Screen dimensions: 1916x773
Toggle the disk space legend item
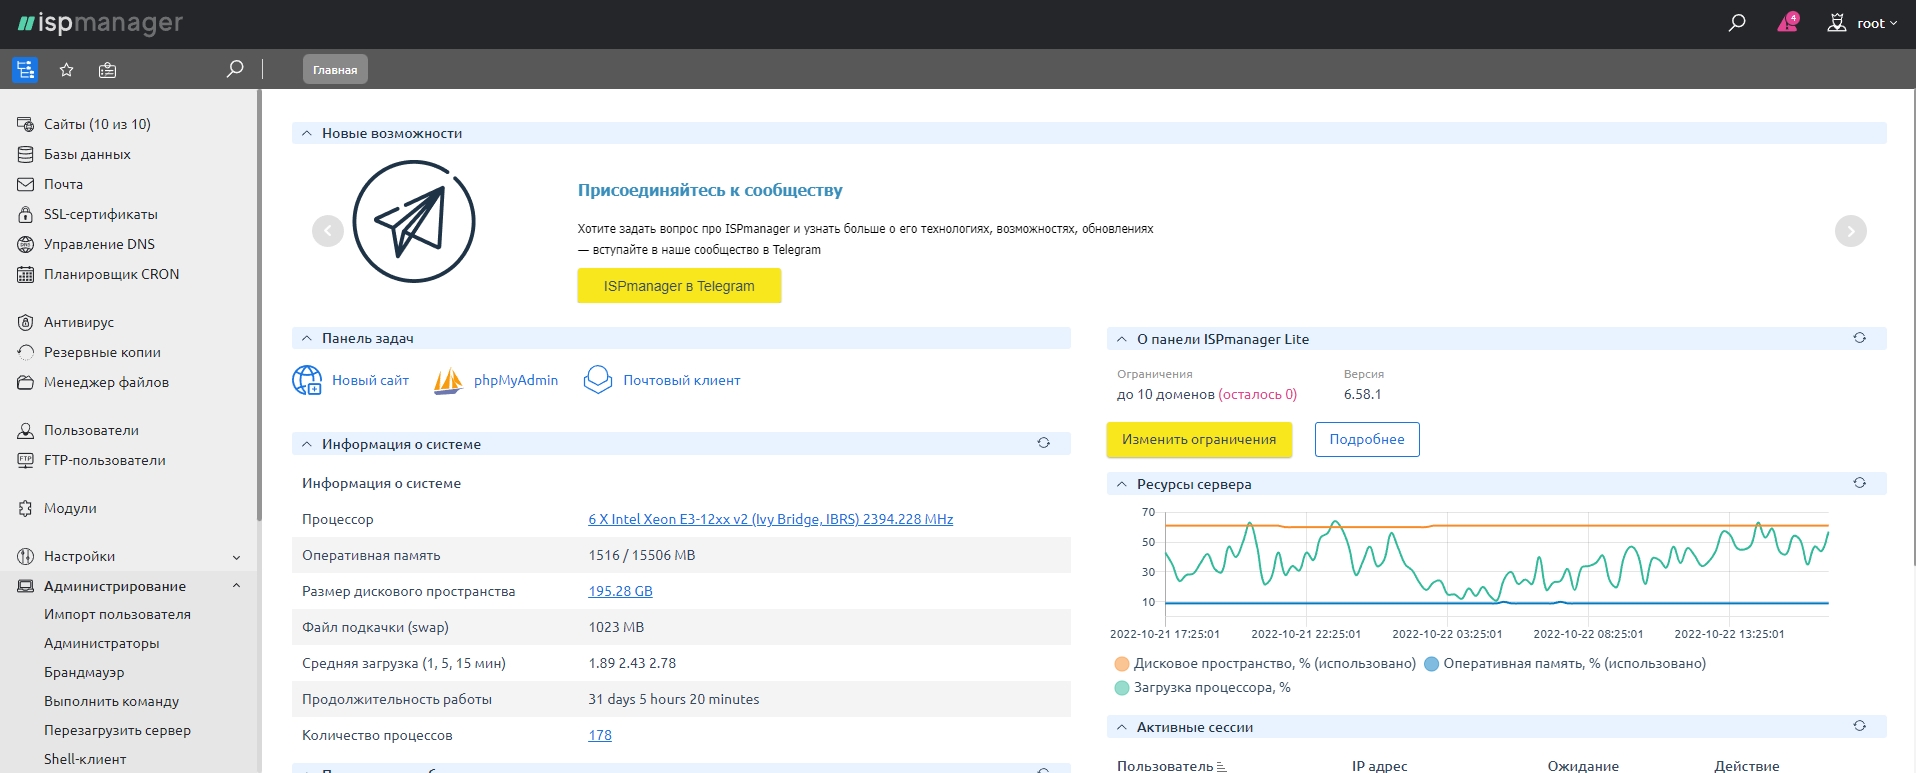1265,664
